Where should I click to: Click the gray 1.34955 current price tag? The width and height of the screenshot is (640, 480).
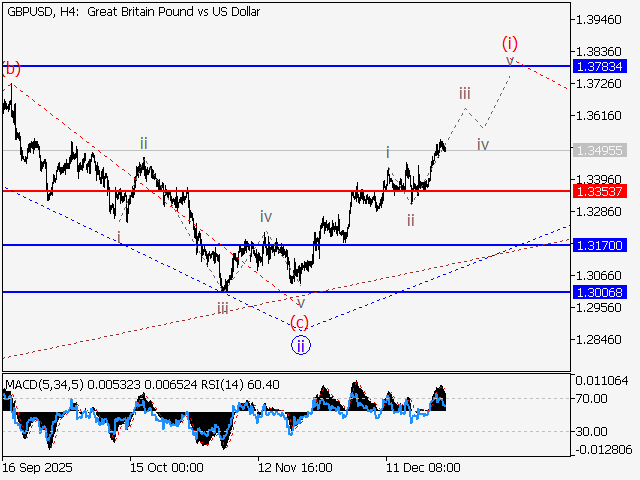coord(601,150)
